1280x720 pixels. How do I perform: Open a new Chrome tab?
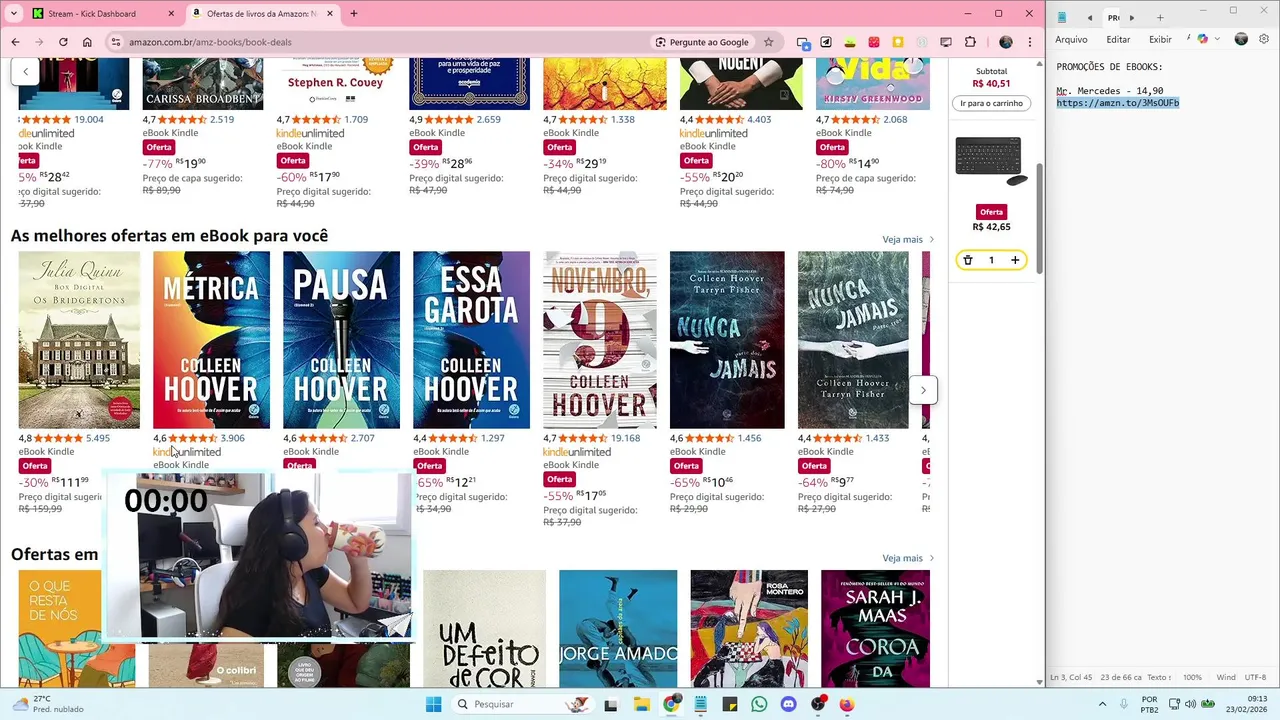pos(353,13)
